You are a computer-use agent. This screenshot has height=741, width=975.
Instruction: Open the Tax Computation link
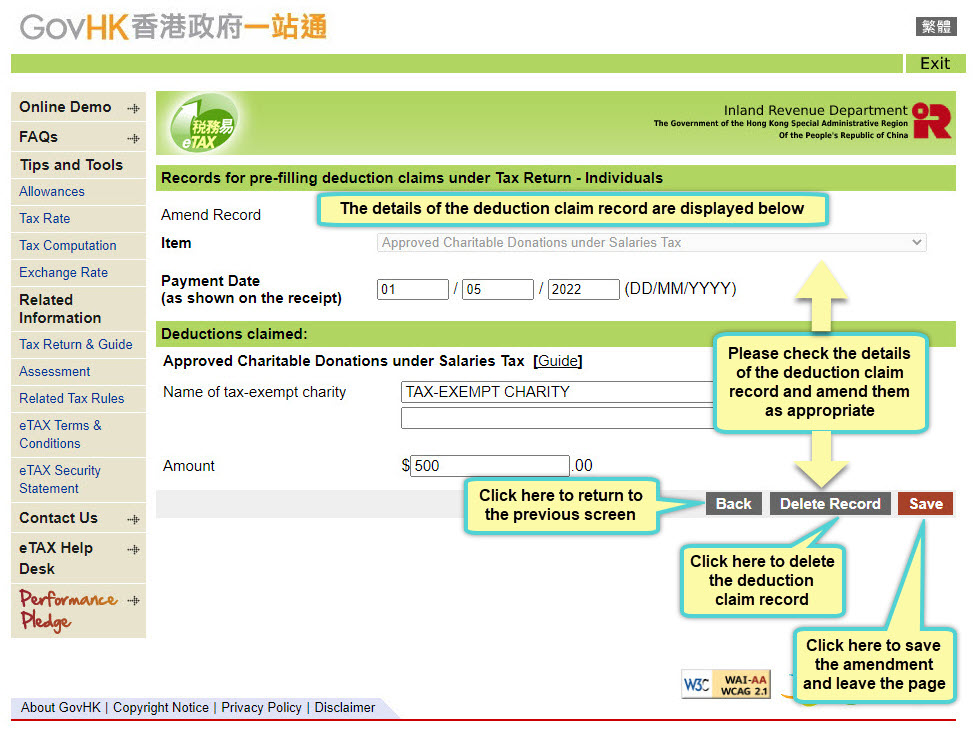pos(68,246)
